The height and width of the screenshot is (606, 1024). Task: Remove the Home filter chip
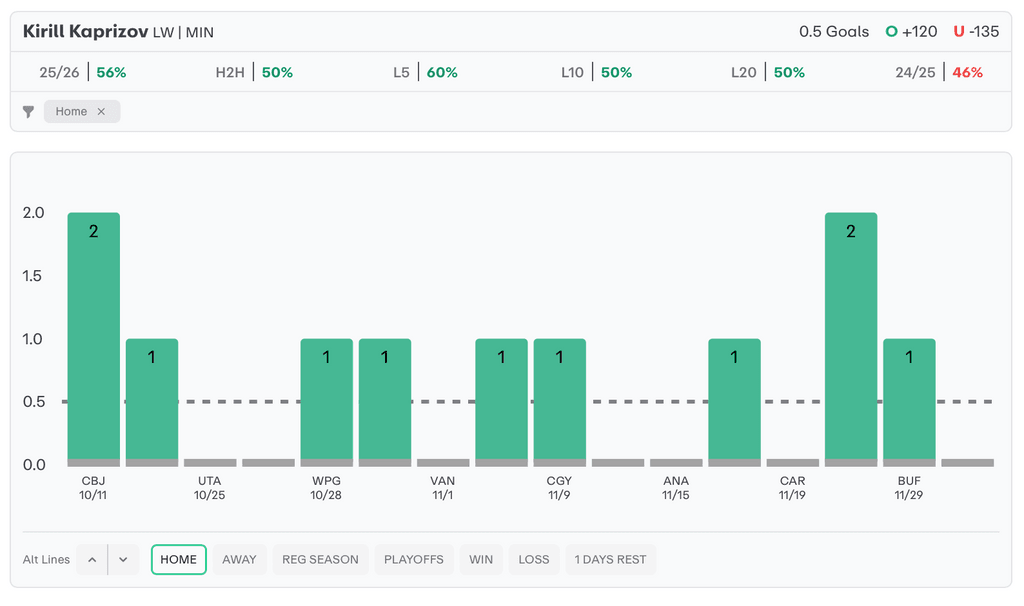pyautogui.click(x=101, y=112)
